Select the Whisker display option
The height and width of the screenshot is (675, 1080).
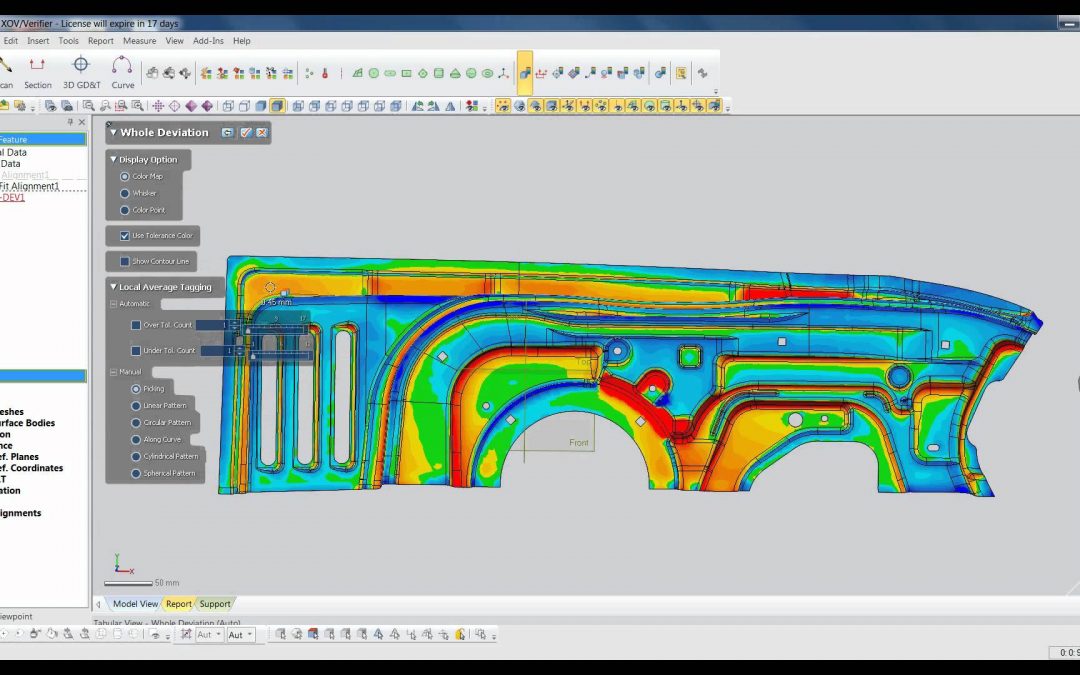coord(125,194)
